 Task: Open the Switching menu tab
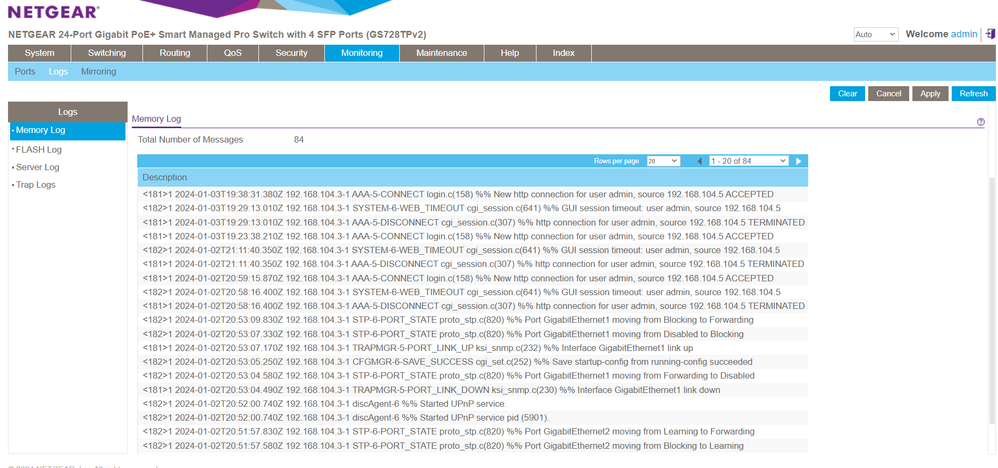point(107,53)
